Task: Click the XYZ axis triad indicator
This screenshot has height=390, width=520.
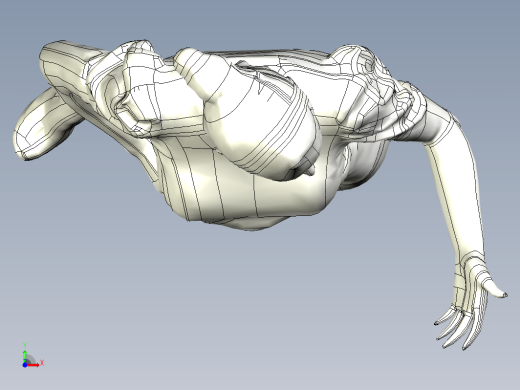Action: point(33,356)
